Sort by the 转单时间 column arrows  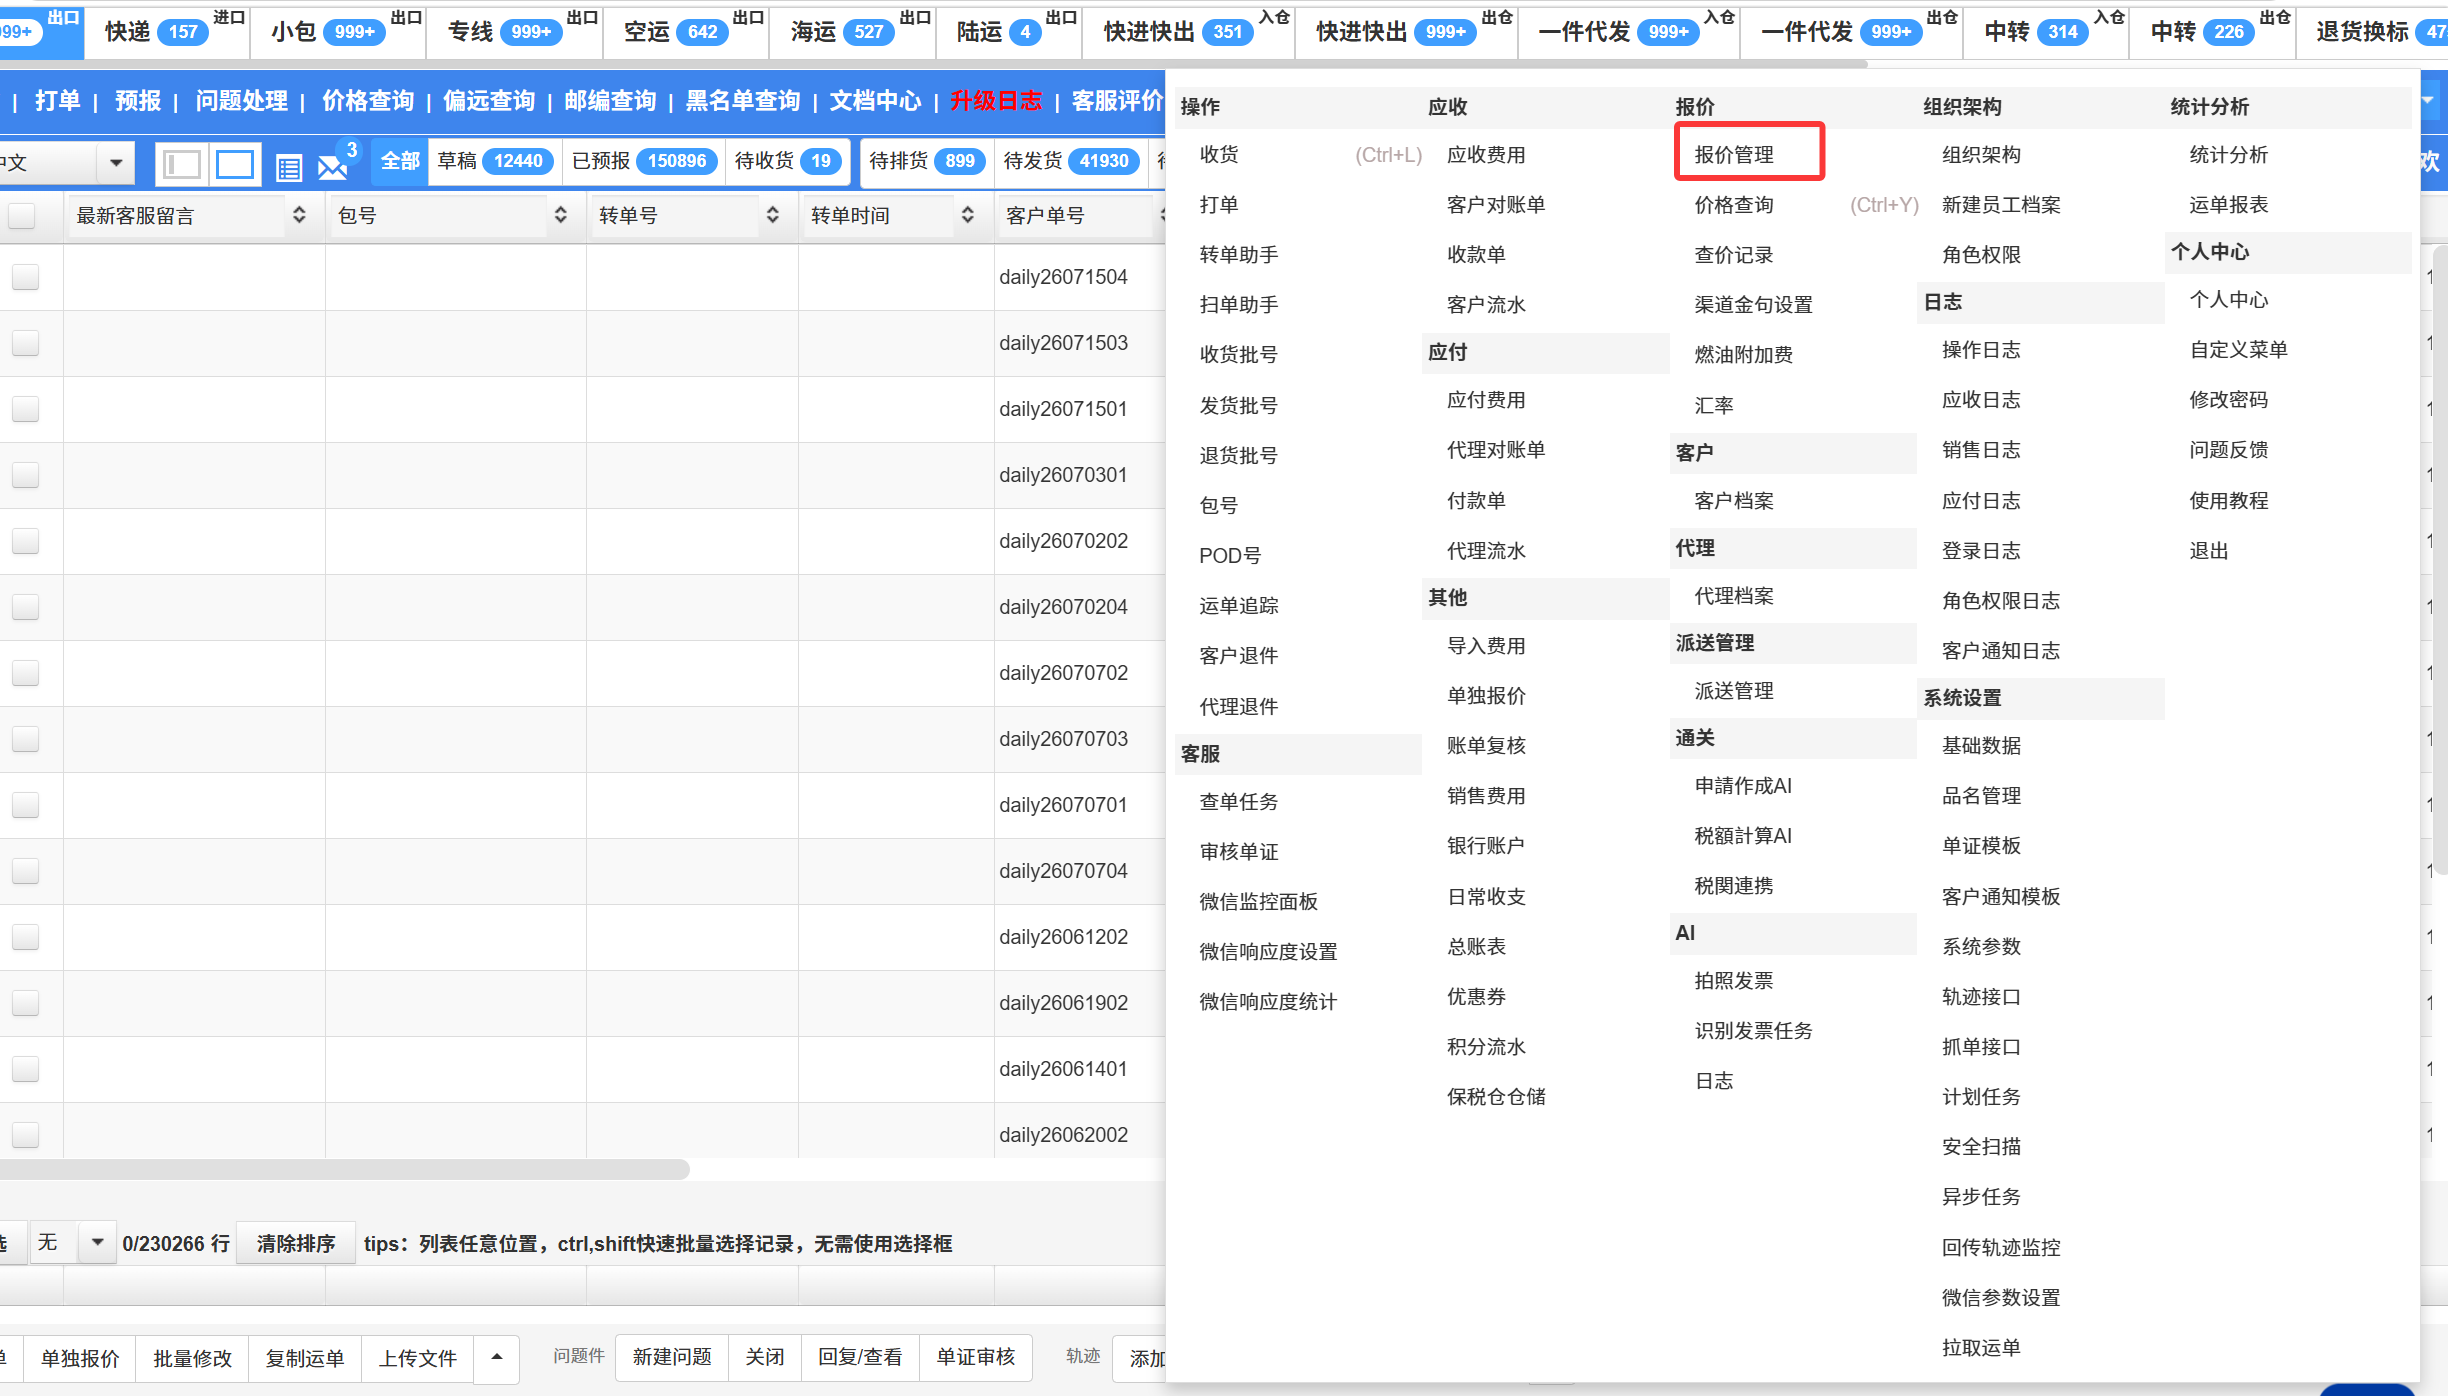(967, 215)
